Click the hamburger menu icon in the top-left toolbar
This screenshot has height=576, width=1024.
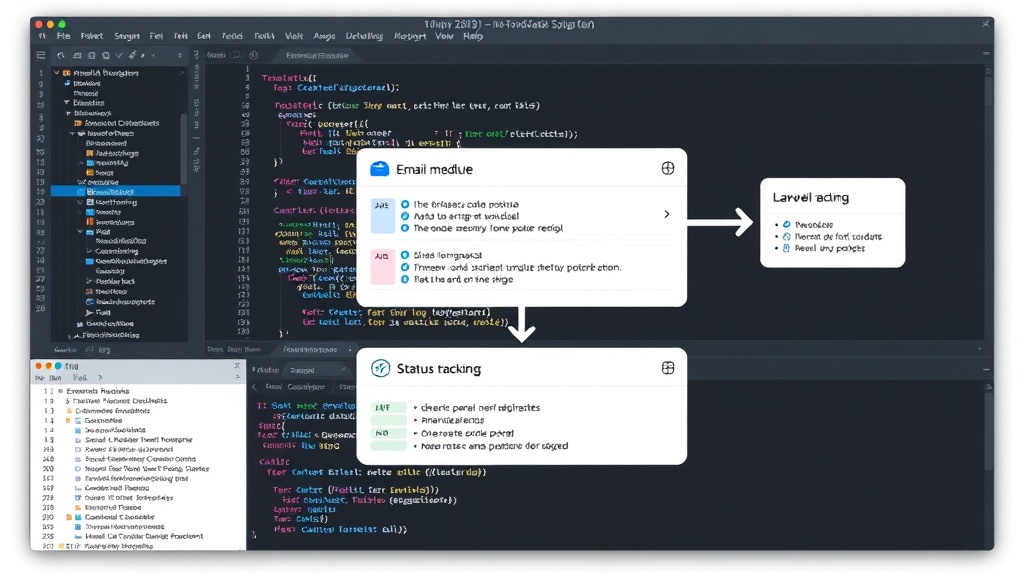pos(41,56)
